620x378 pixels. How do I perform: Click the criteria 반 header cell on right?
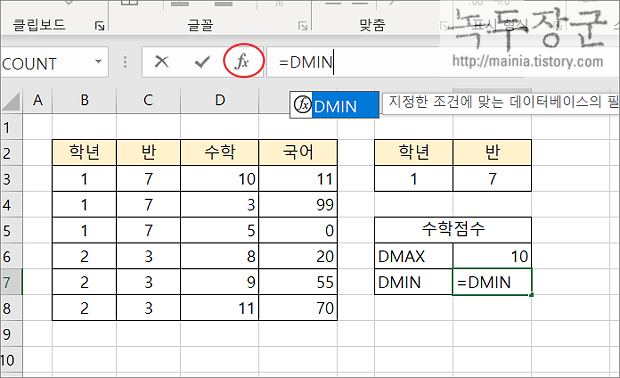[x=492, y=152]
